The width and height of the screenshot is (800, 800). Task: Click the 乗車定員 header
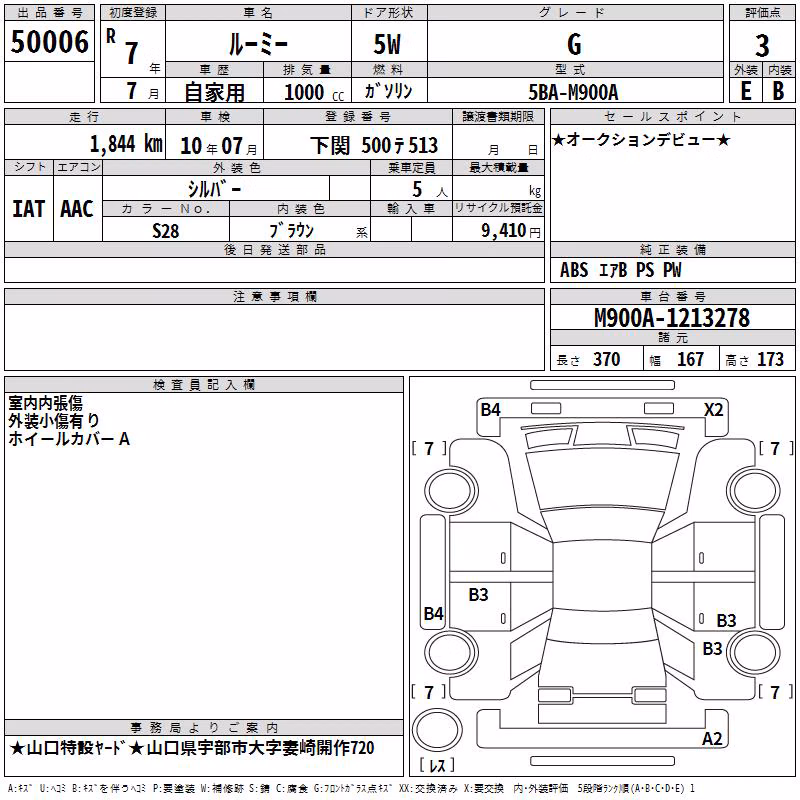(x=411, y=167)
